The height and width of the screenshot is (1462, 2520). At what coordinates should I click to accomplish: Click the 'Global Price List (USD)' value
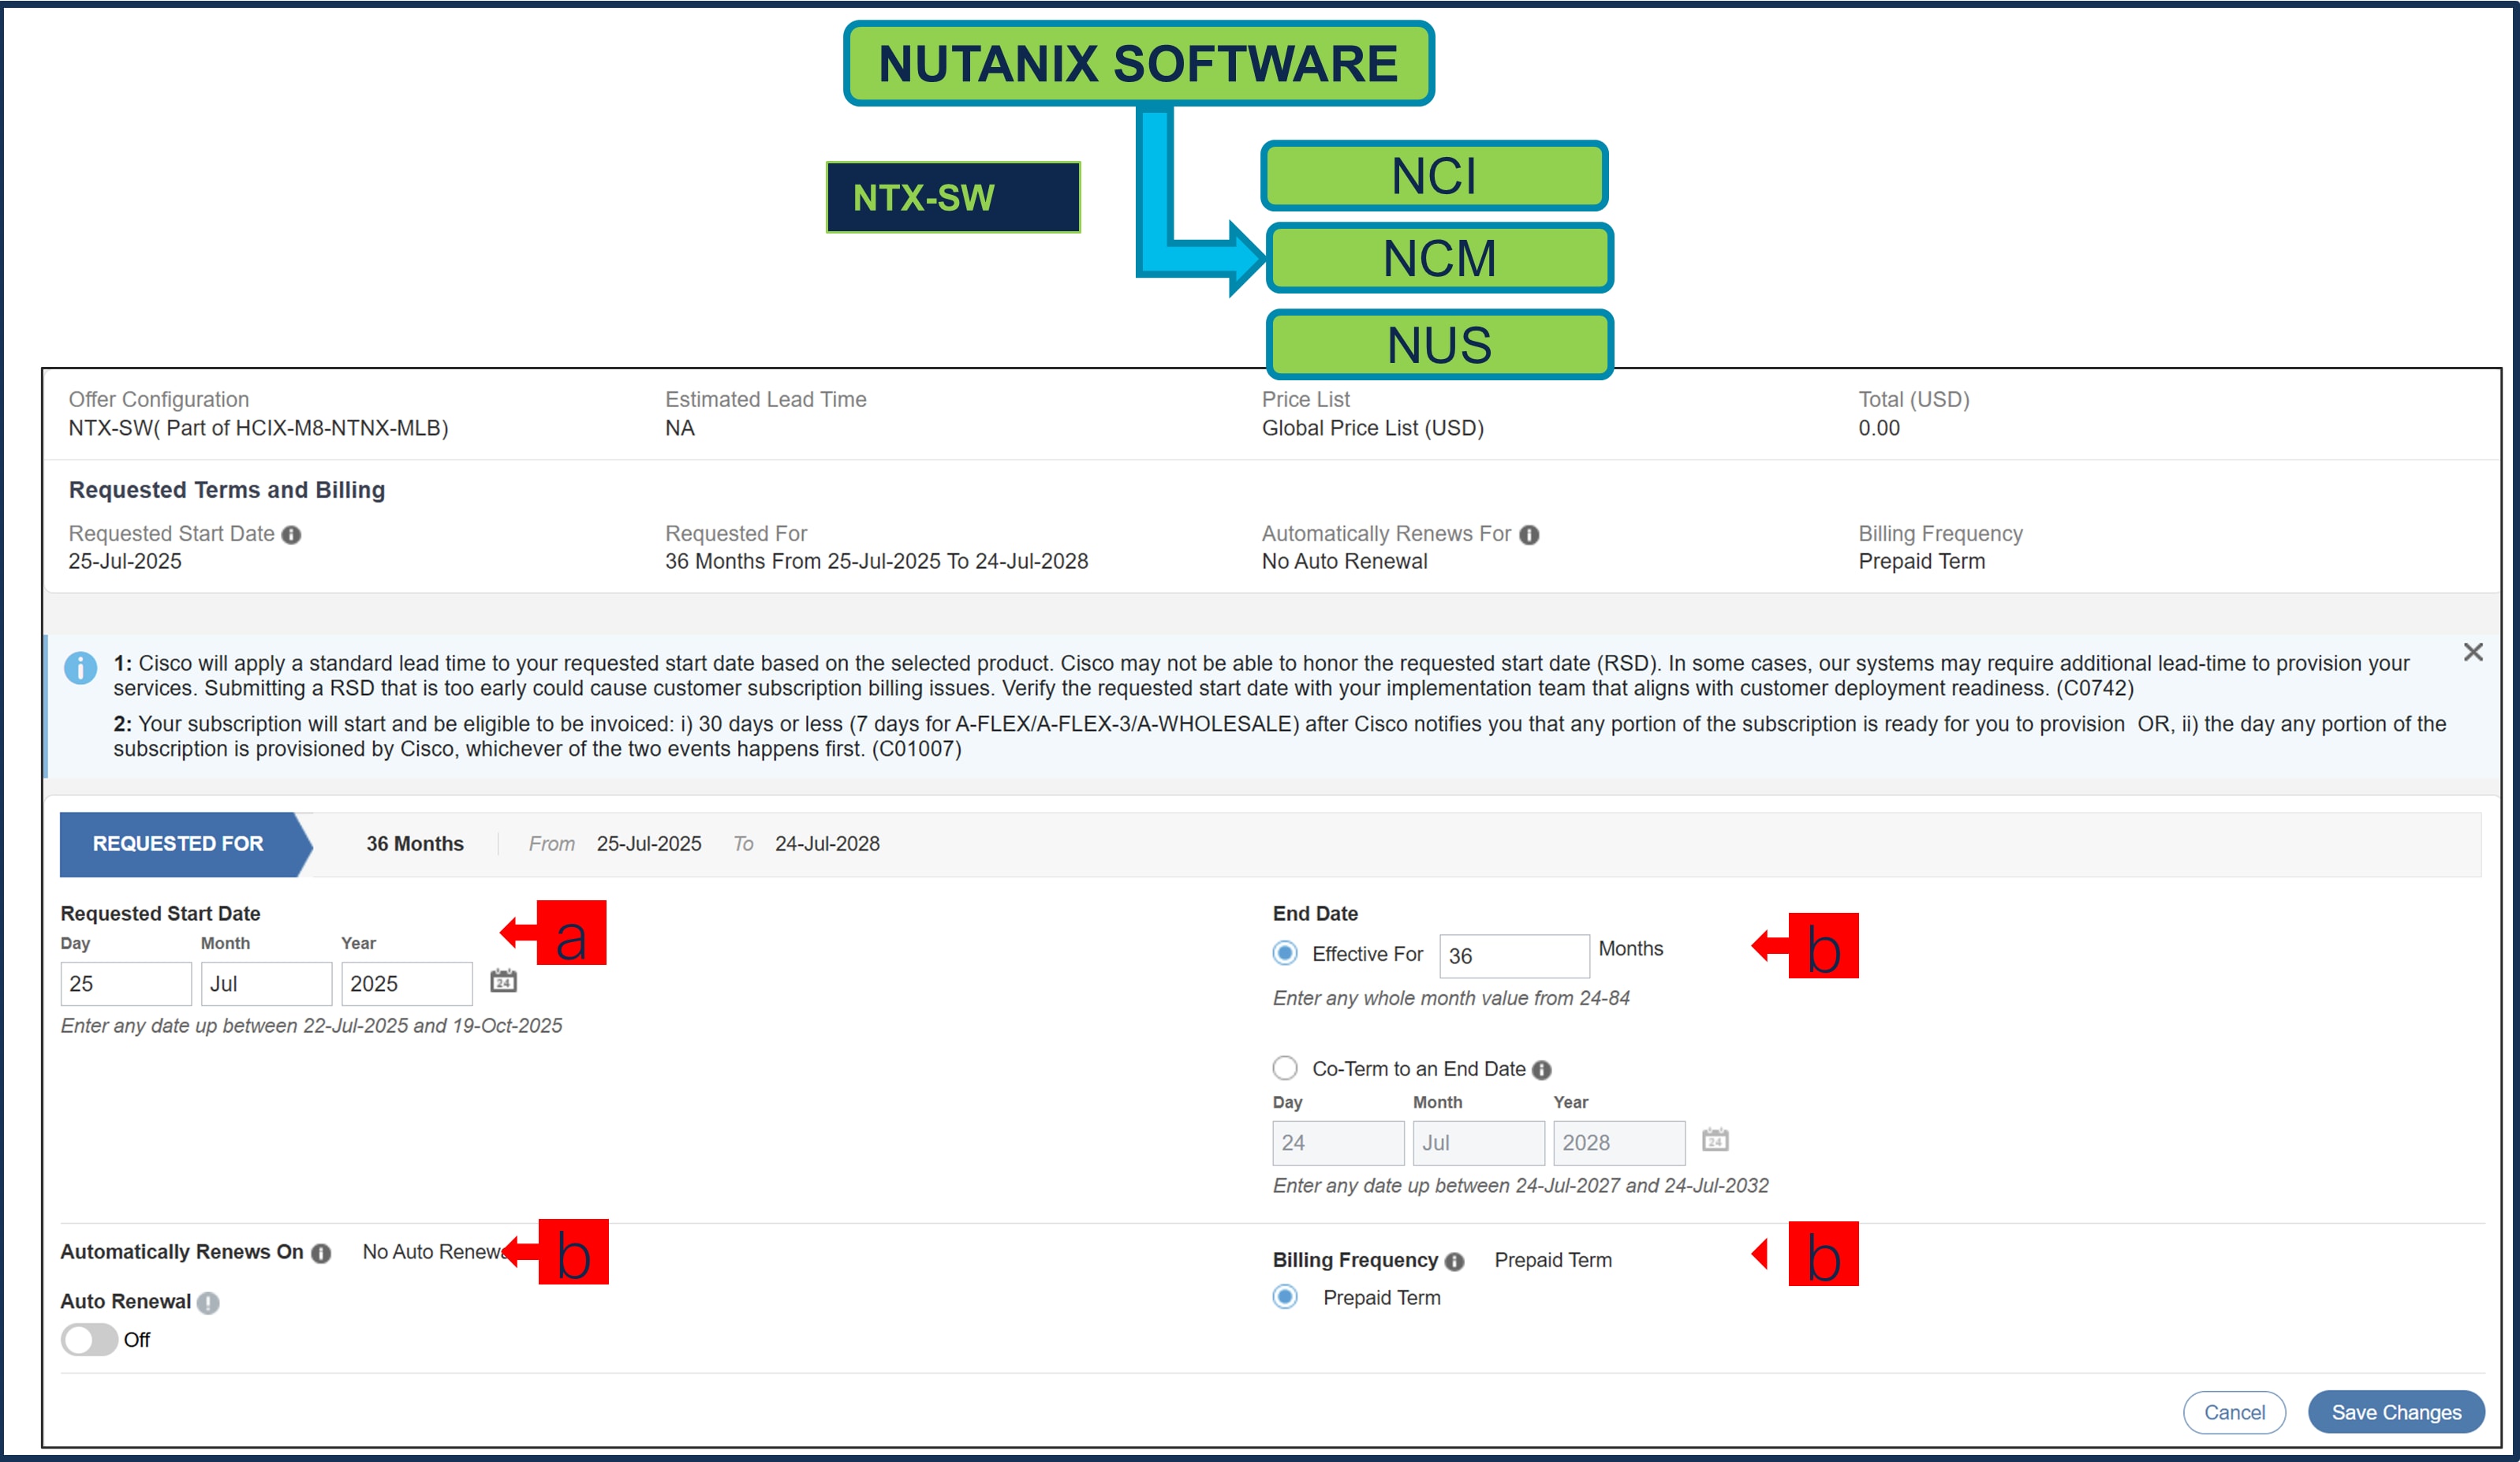tap(1372, 428)
